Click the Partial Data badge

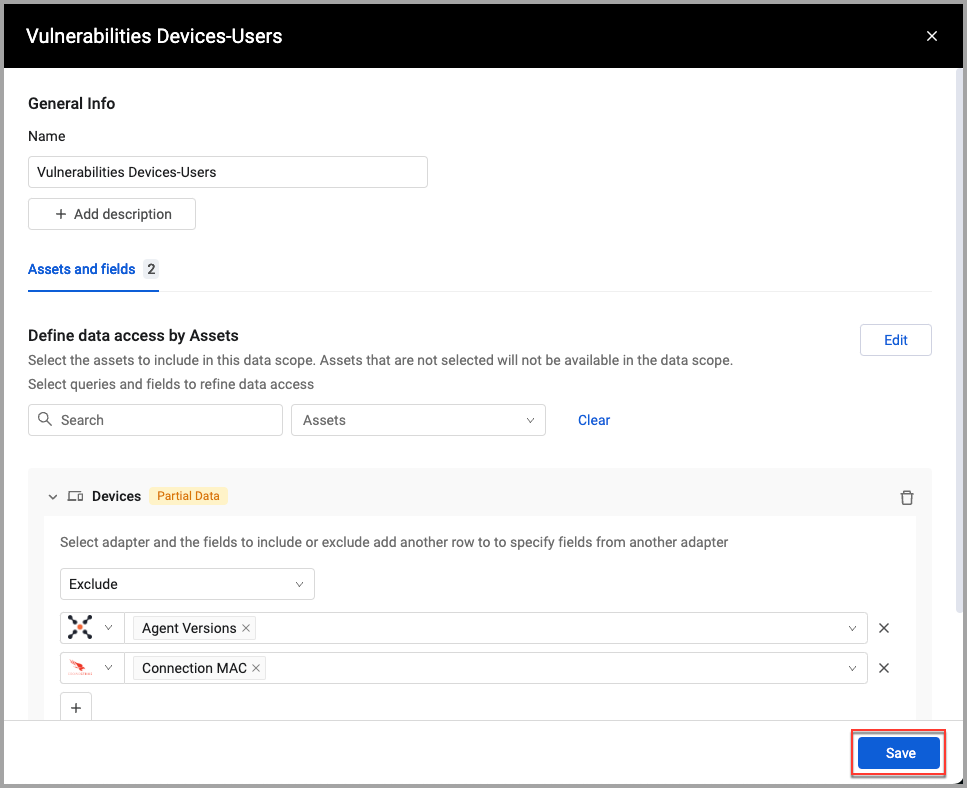coord(188,496)
